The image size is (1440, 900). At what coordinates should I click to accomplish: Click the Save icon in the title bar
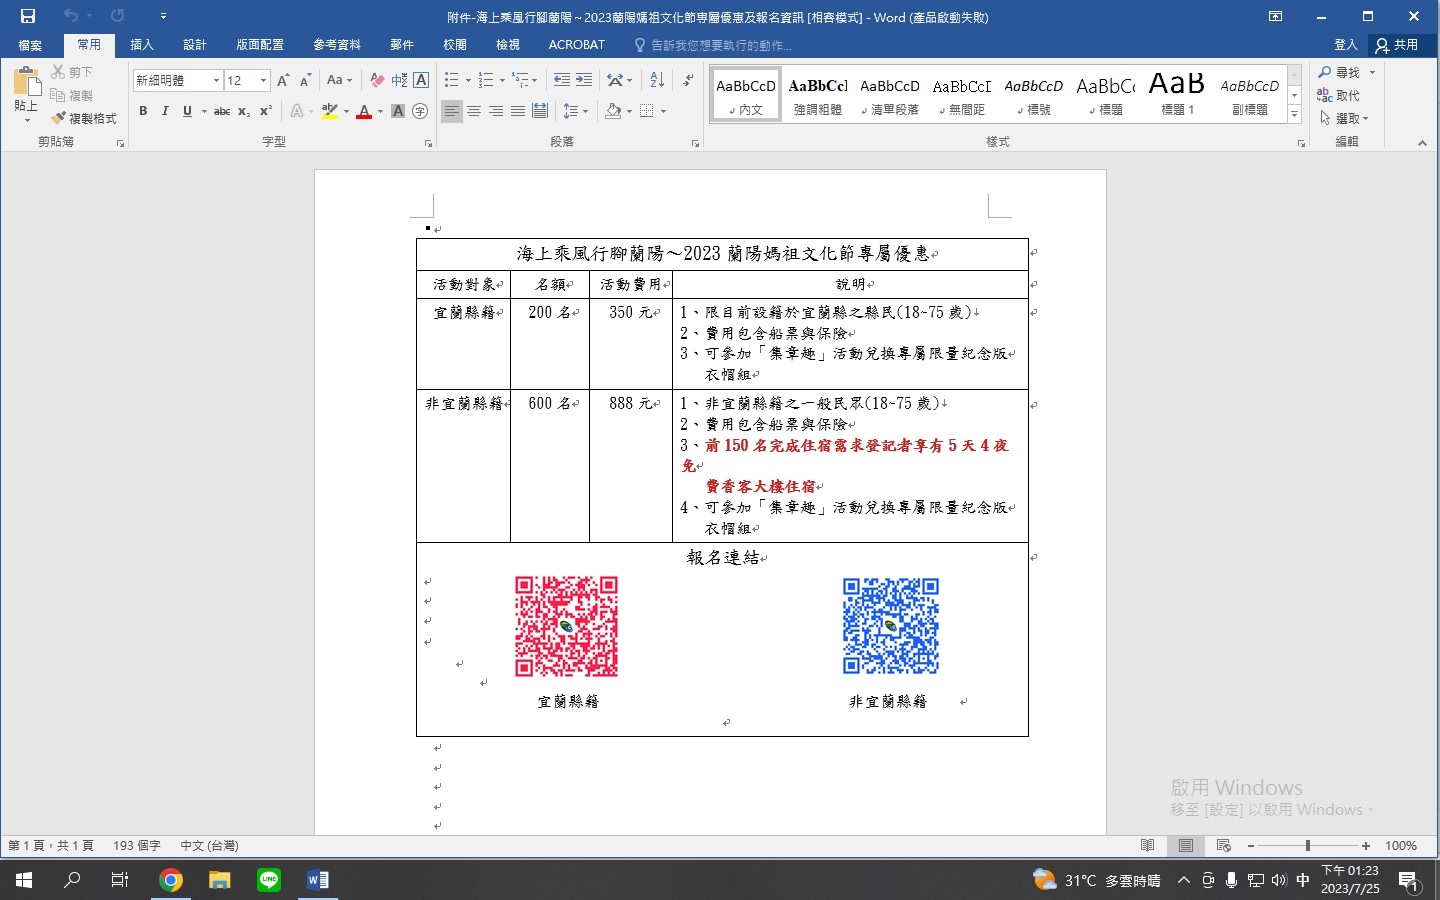(x=28, y=16)
